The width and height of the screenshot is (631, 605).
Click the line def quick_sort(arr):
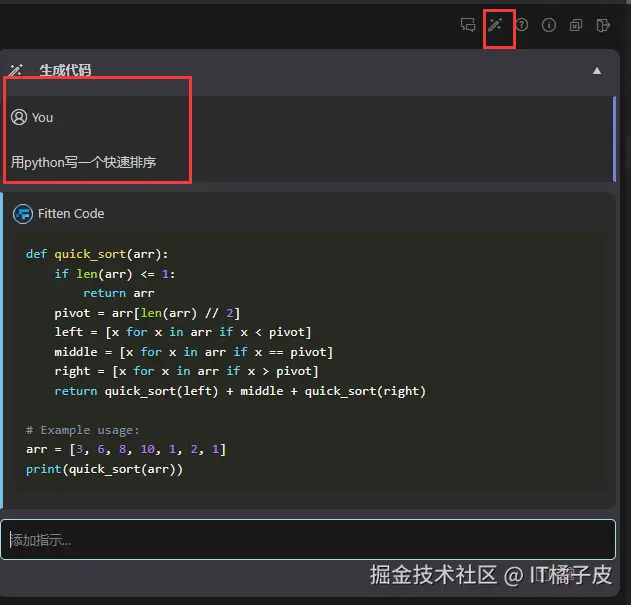[97, 254]
